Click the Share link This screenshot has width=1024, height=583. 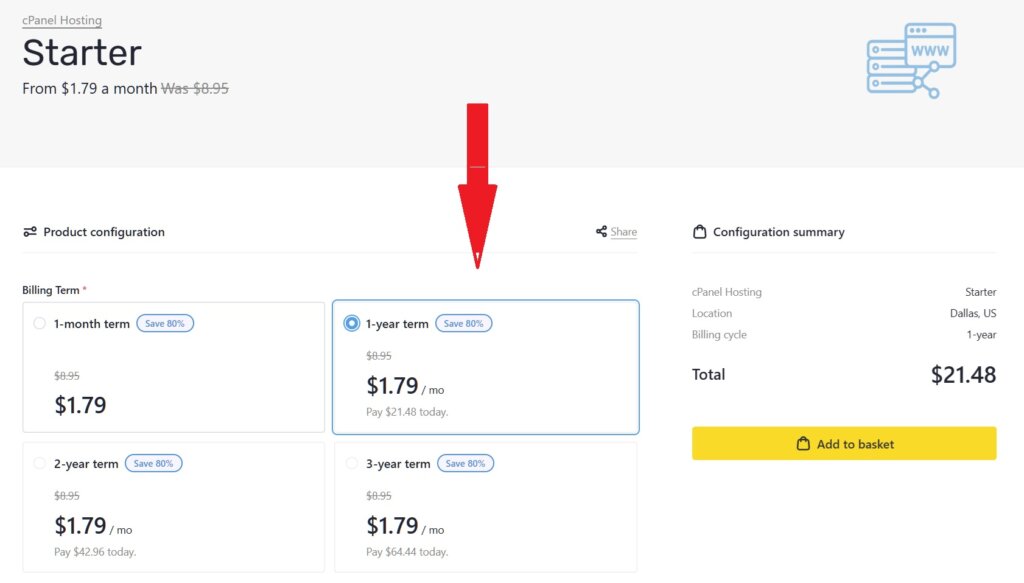(x=624, y=232)
